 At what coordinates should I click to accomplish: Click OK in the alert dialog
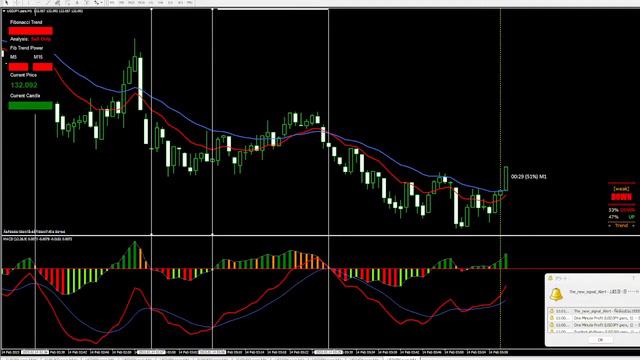click(600, 340)
